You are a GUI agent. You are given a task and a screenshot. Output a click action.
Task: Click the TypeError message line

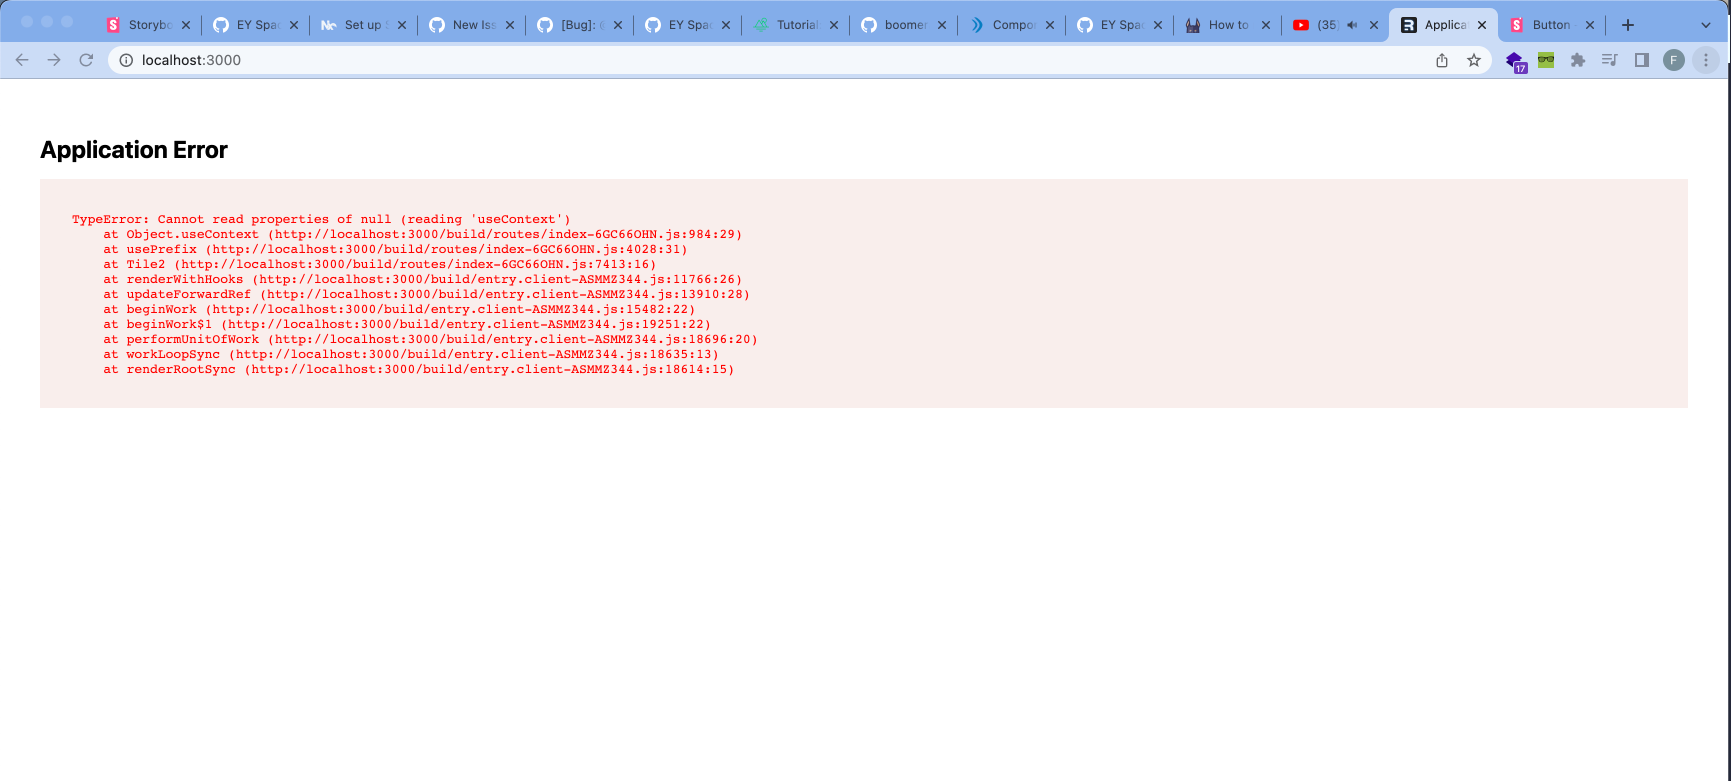(x=321, y=219)
